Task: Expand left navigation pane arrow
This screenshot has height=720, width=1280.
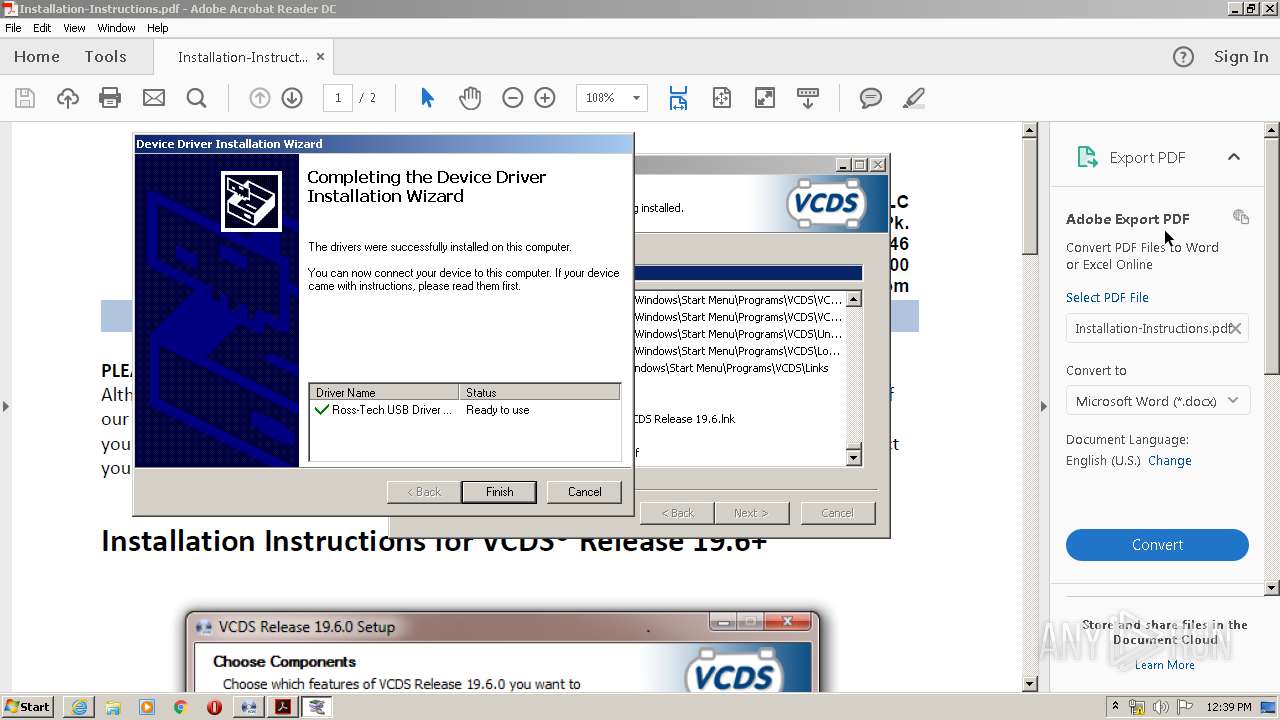Action: tap(6, 406)
